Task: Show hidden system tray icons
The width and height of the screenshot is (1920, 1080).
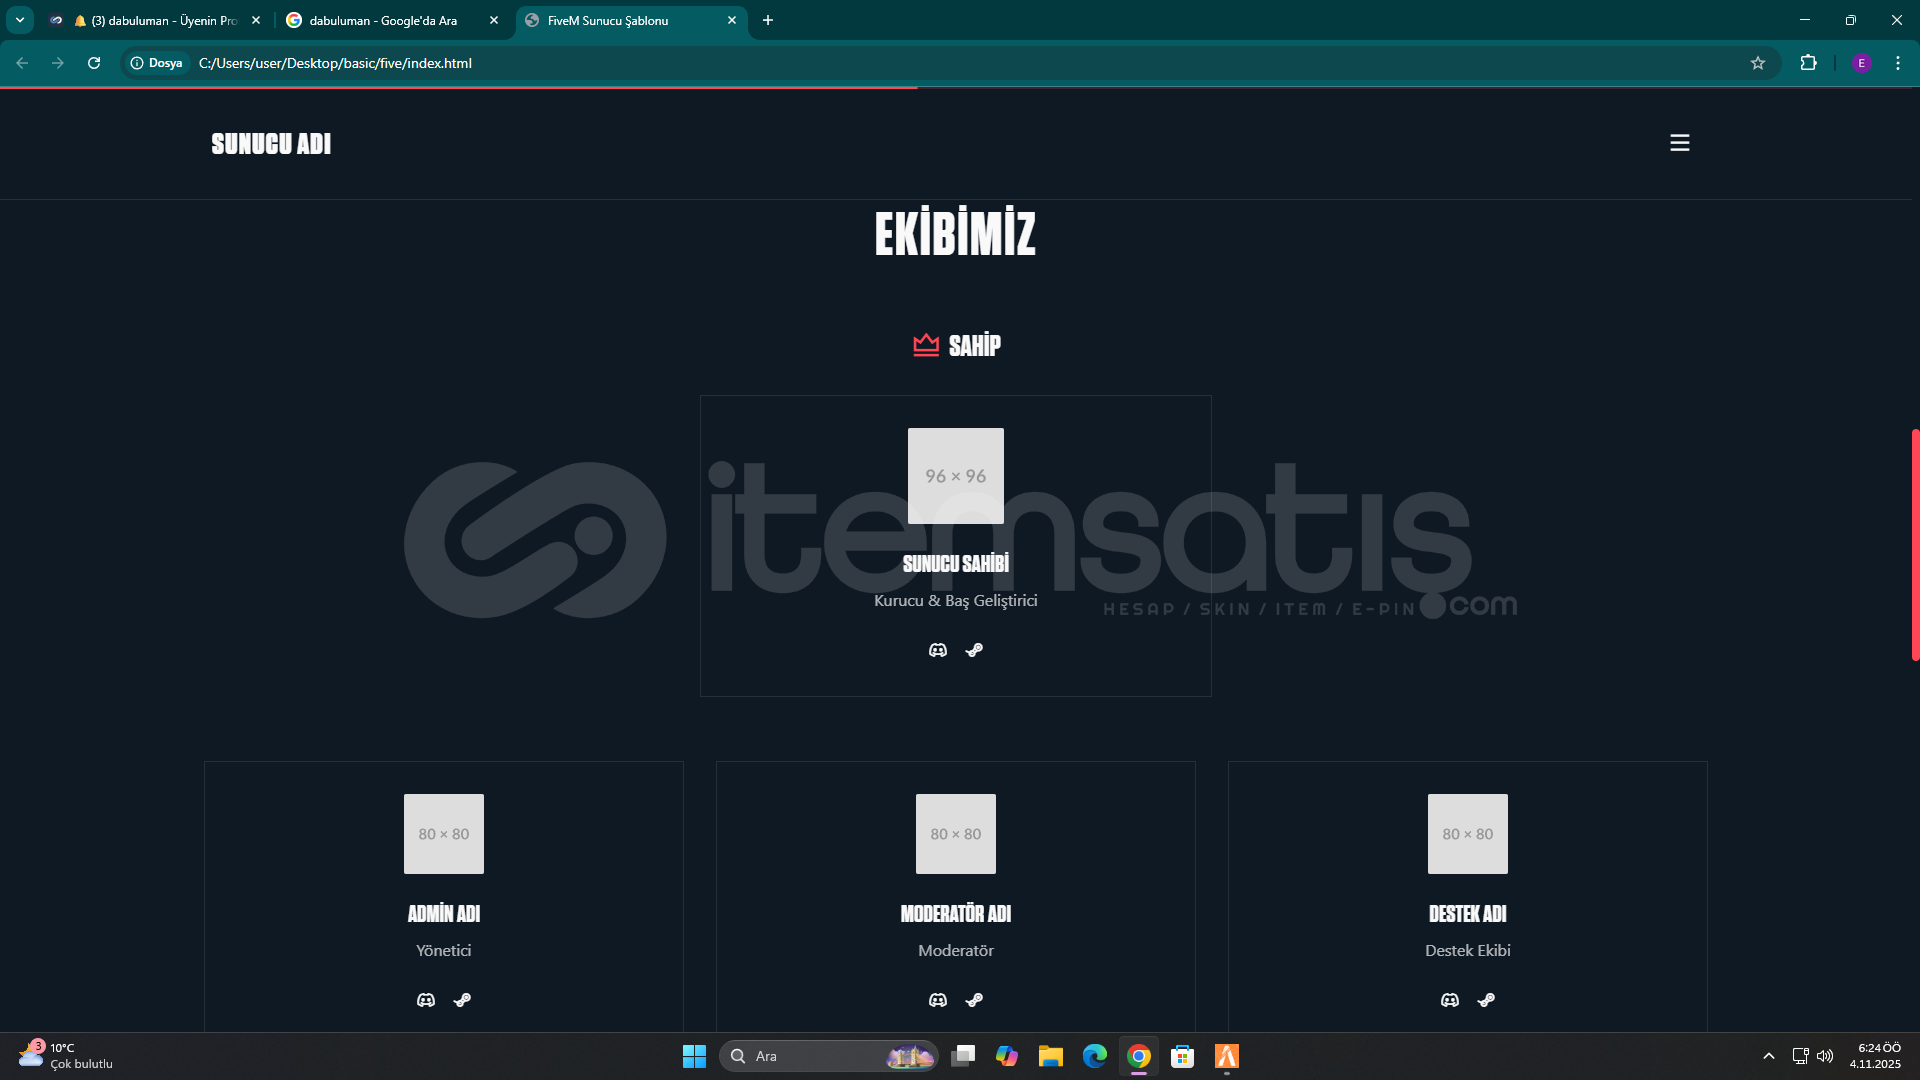Action: click(x=1768, y=1056)
